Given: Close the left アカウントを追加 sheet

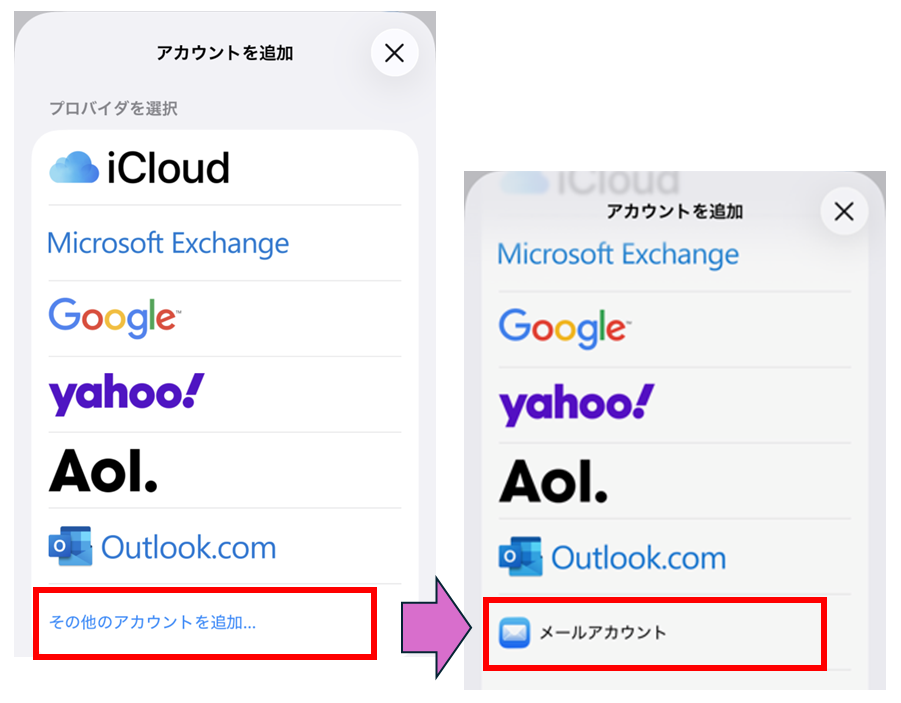Looking at the screenshot, I should point(394,53).
